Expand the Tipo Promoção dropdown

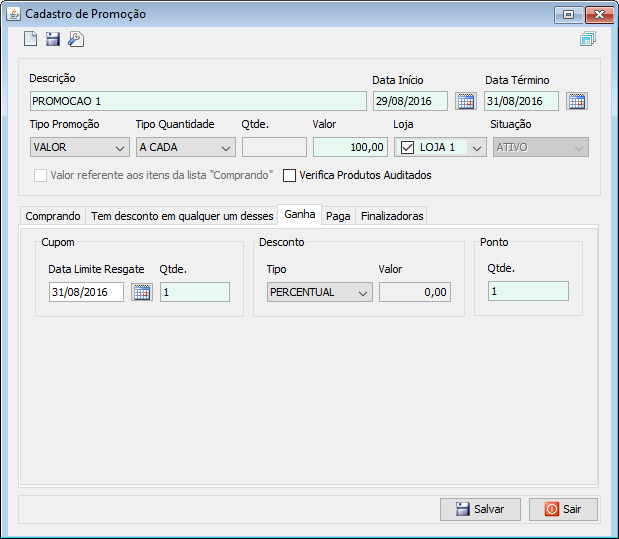[x=120, y=147]
